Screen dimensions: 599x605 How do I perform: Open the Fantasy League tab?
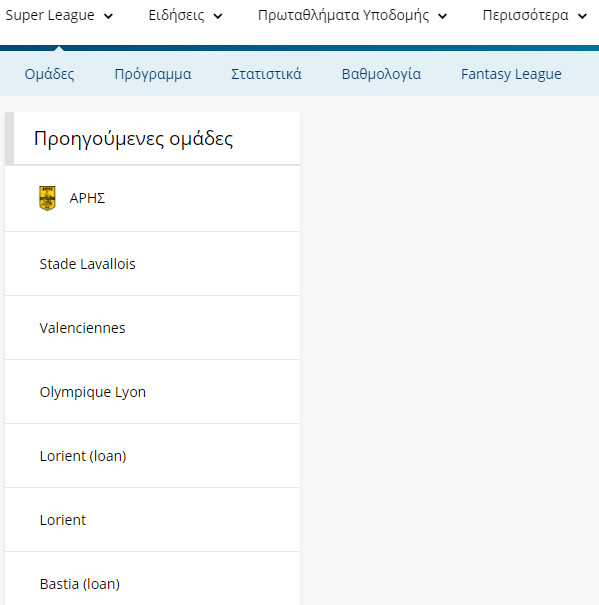pos(511,74)
